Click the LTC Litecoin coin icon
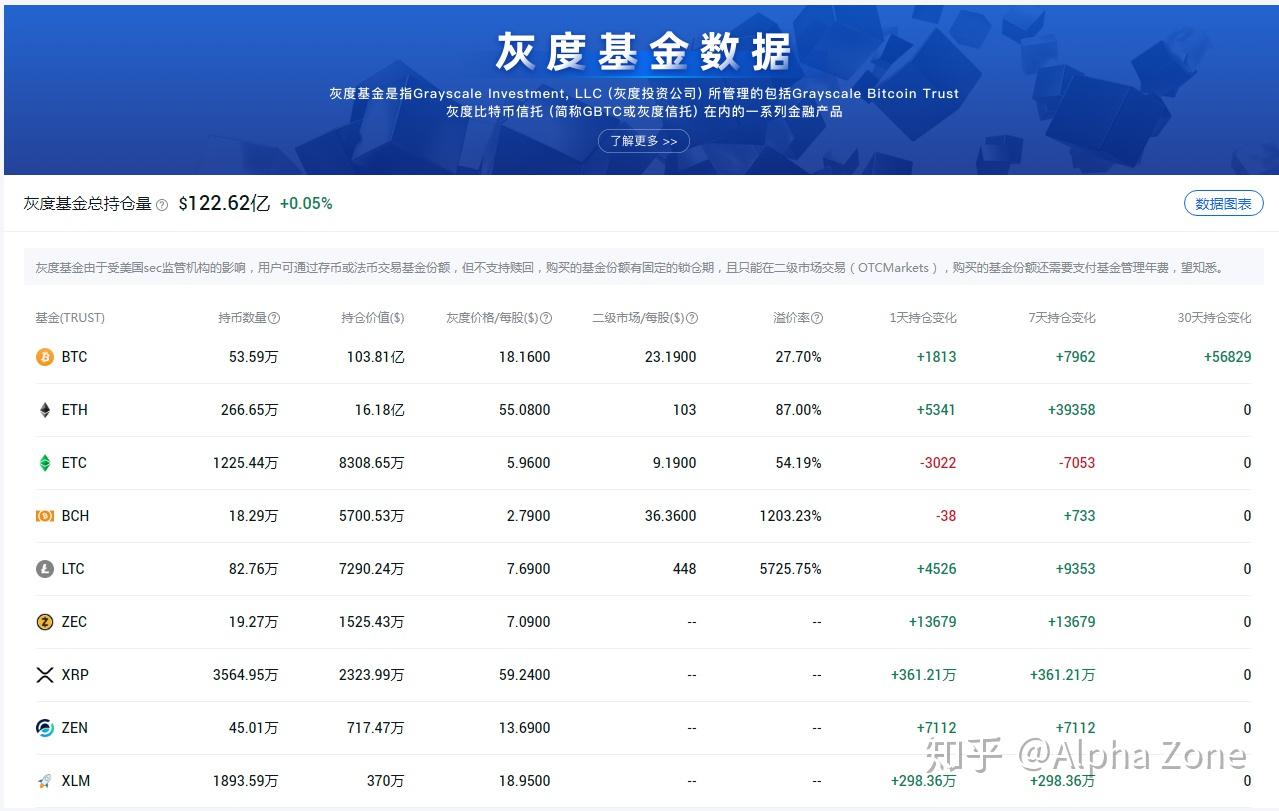The width and height of the screenshot is (1279, 811). [44, 568]
